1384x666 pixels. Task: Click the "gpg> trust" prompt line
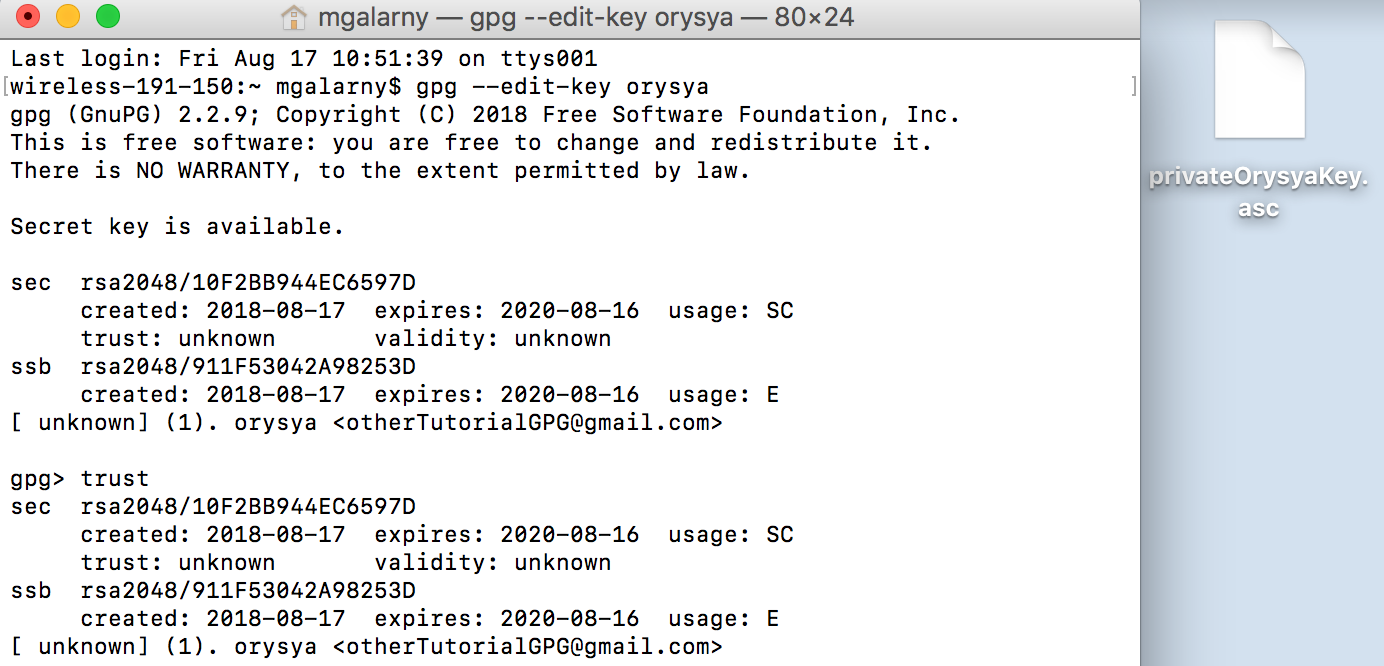click(80, 478)
